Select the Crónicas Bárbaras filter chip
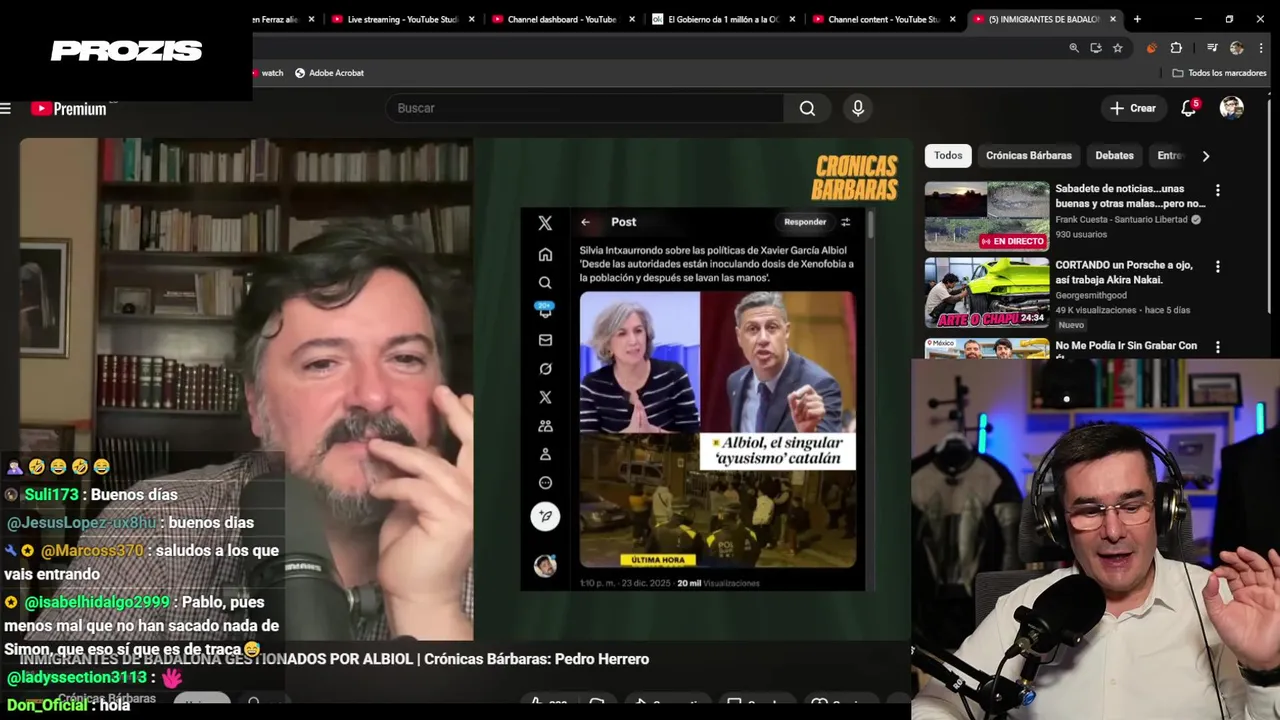Image resolution: width=1280 pixels, height=720 pixels. pyautogui.click(x=1028, y=155)
